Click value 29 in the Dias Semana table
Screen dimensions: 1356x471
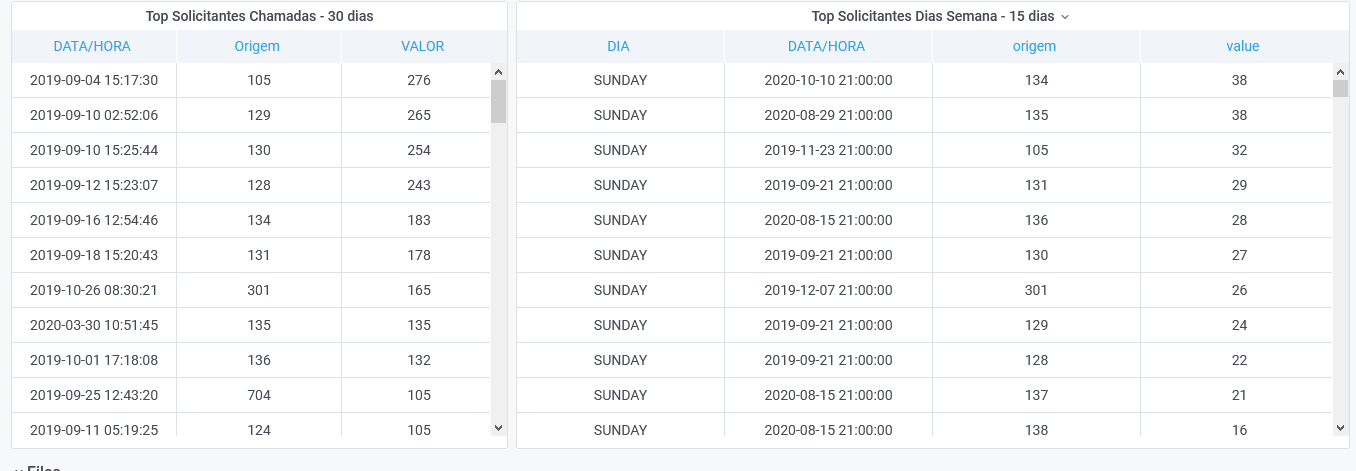coord(1239,185)
